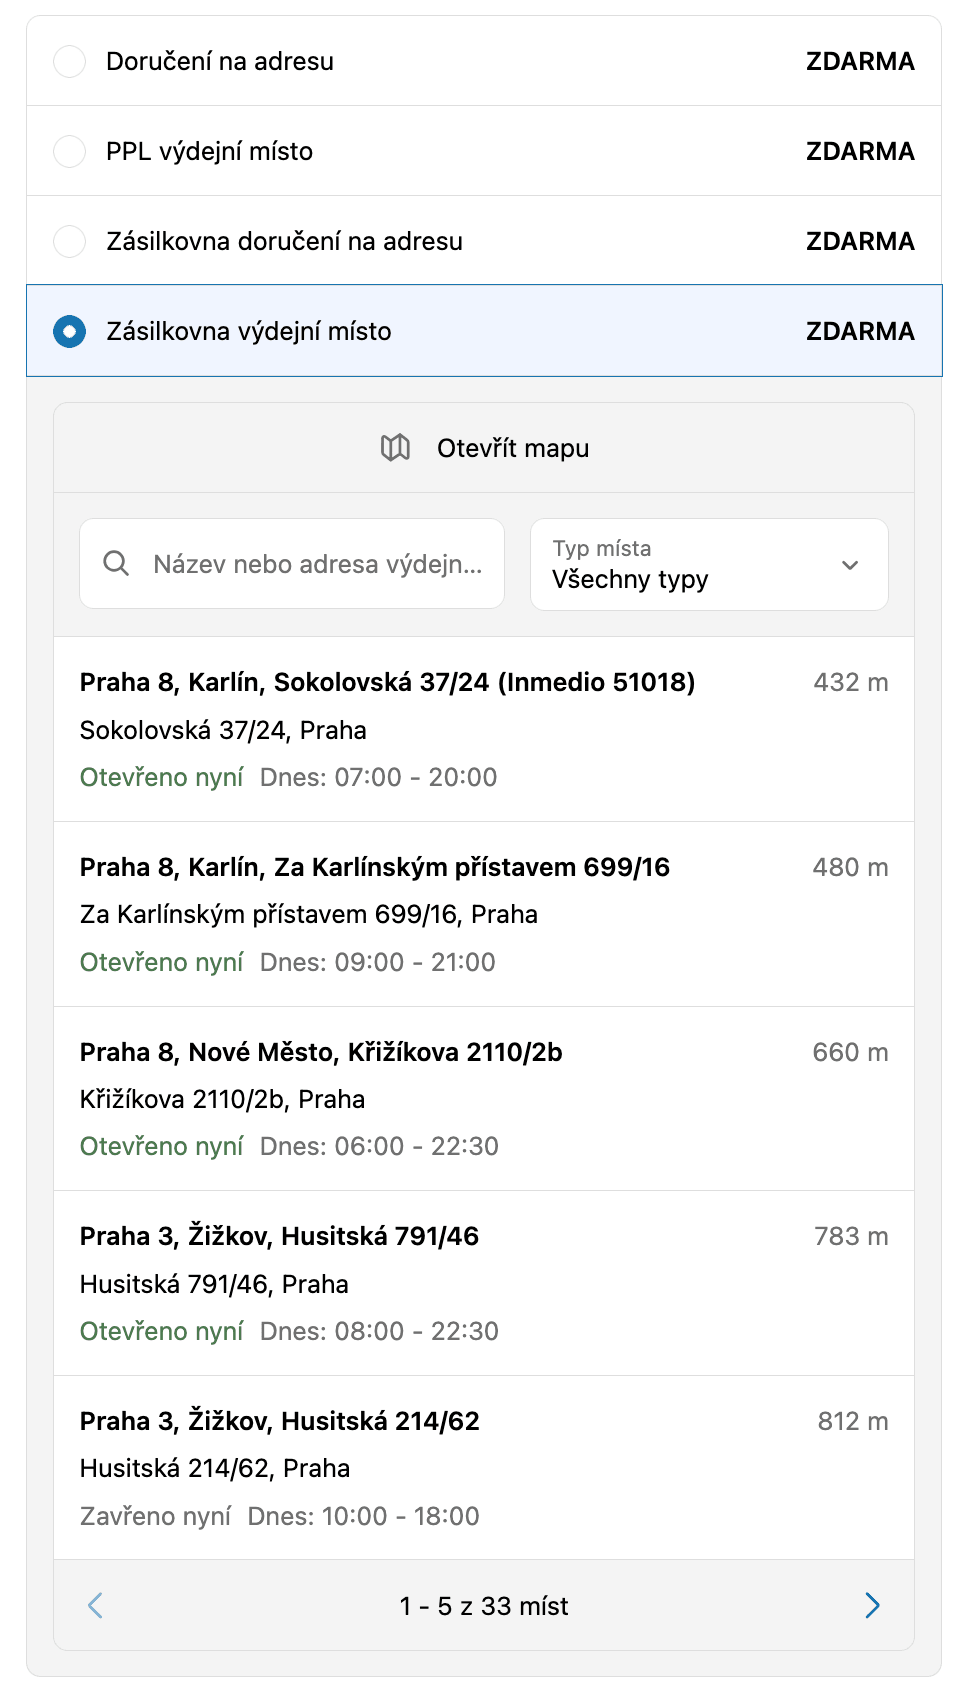
Task: Click the pickup point search field
Action: (316, 565)
